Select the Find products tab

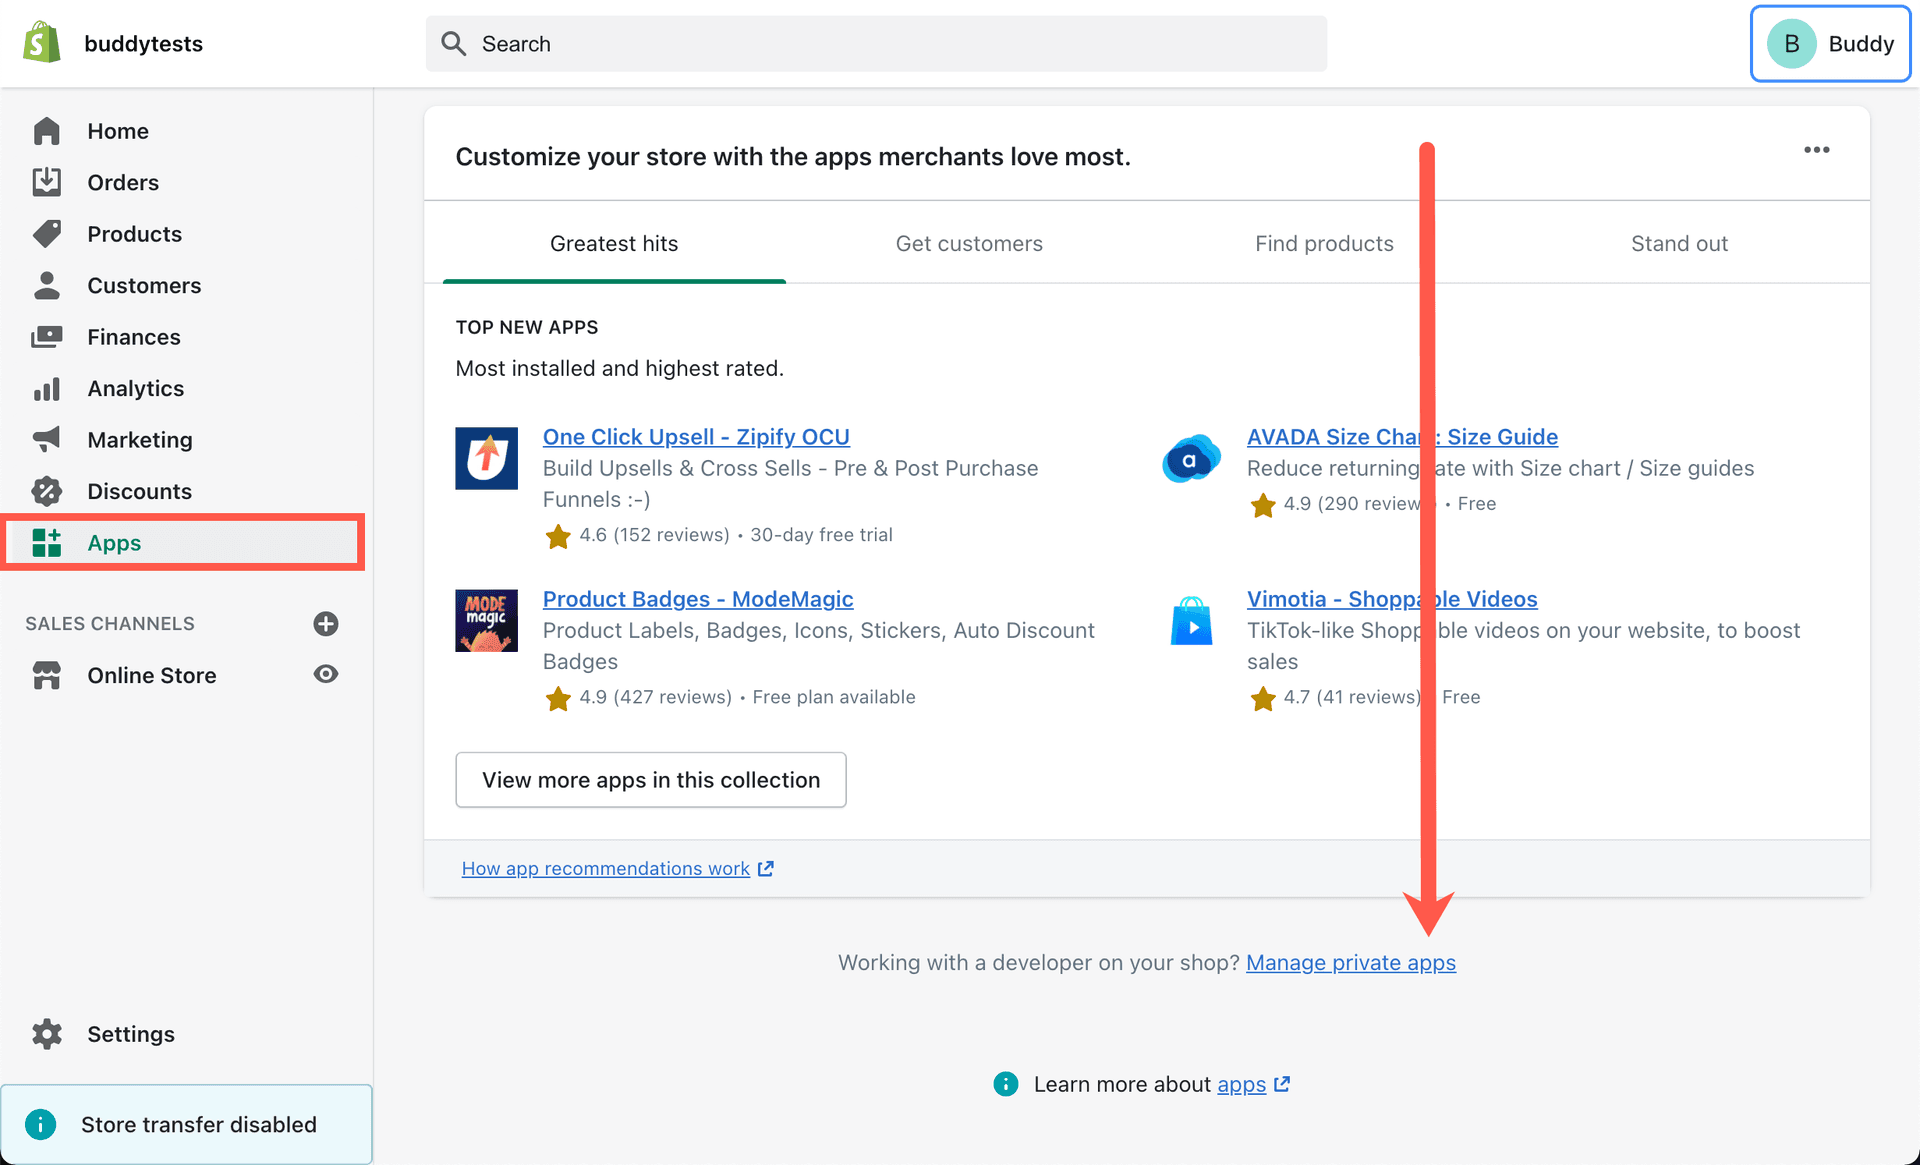1324,244
